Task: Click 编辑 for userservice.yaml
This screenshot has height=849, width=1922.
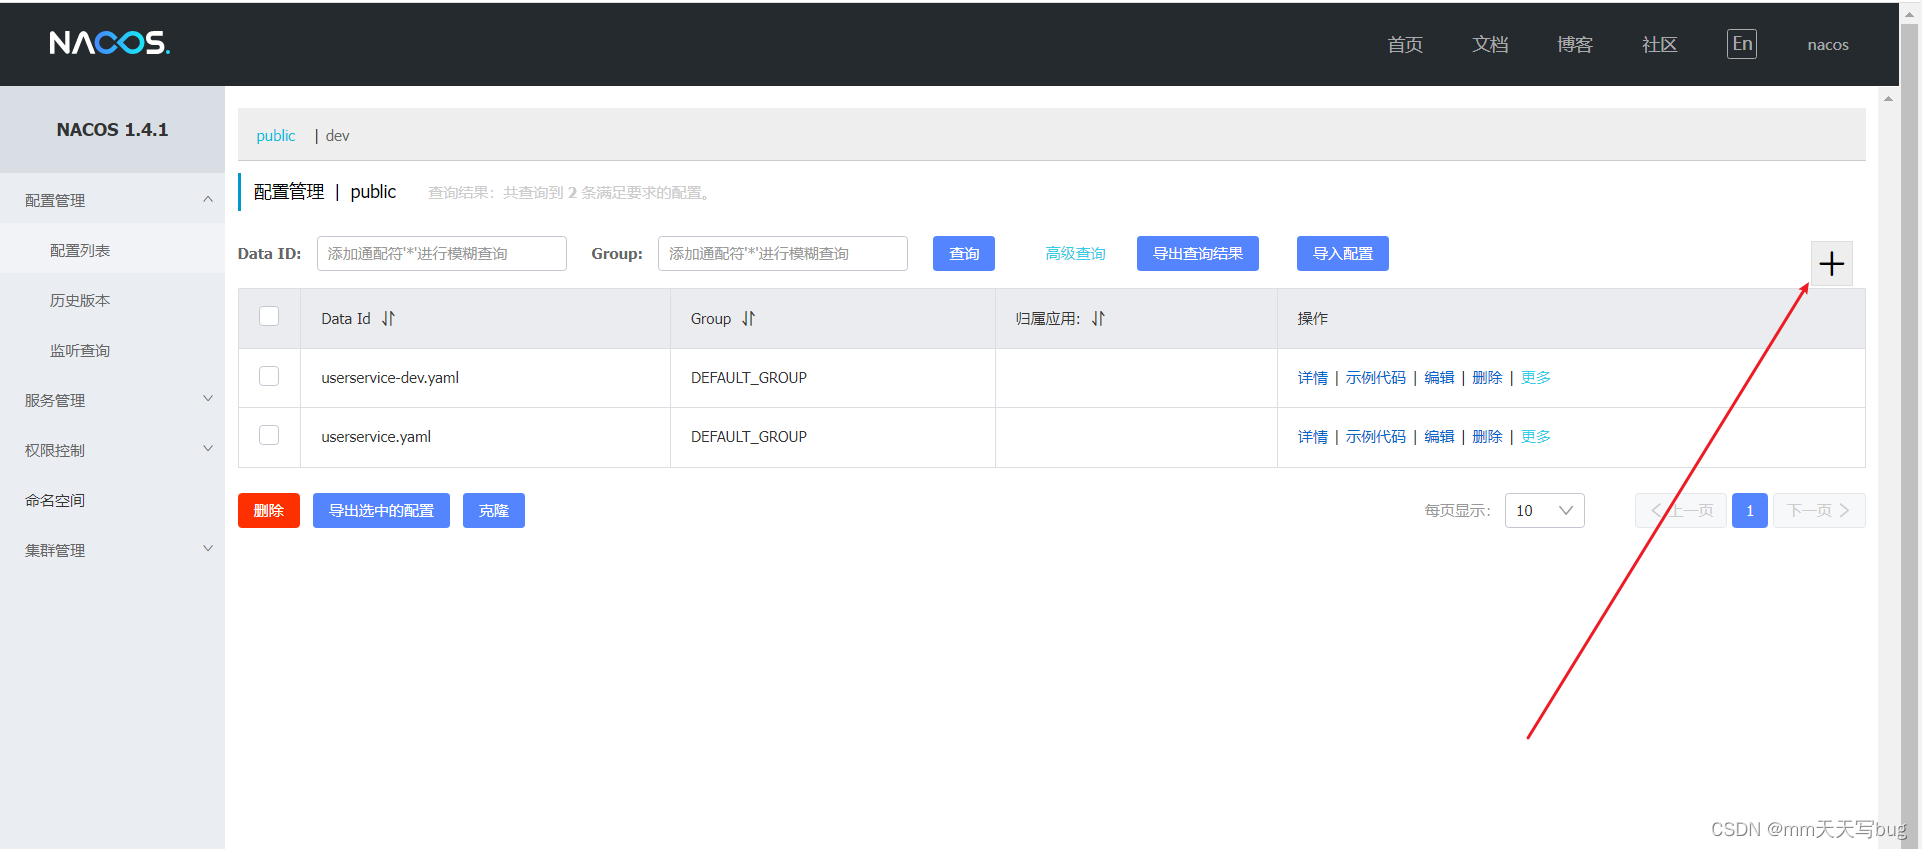Action: tap(1439, 436)
